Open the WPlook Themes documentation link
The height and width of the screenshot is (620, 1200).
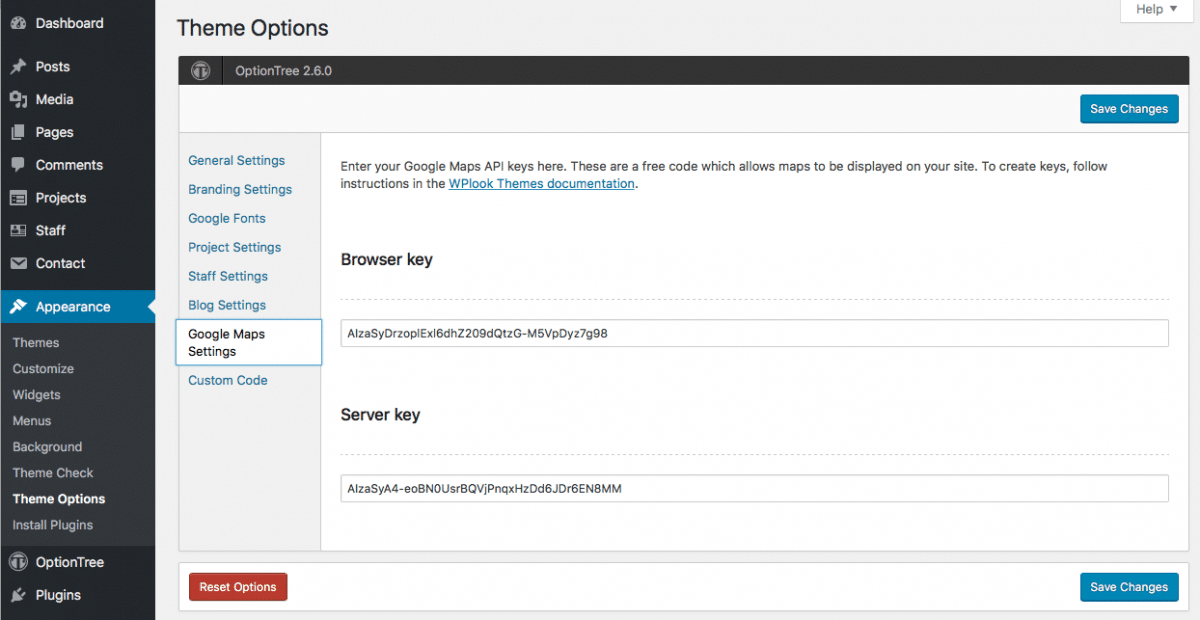[541, 183]
